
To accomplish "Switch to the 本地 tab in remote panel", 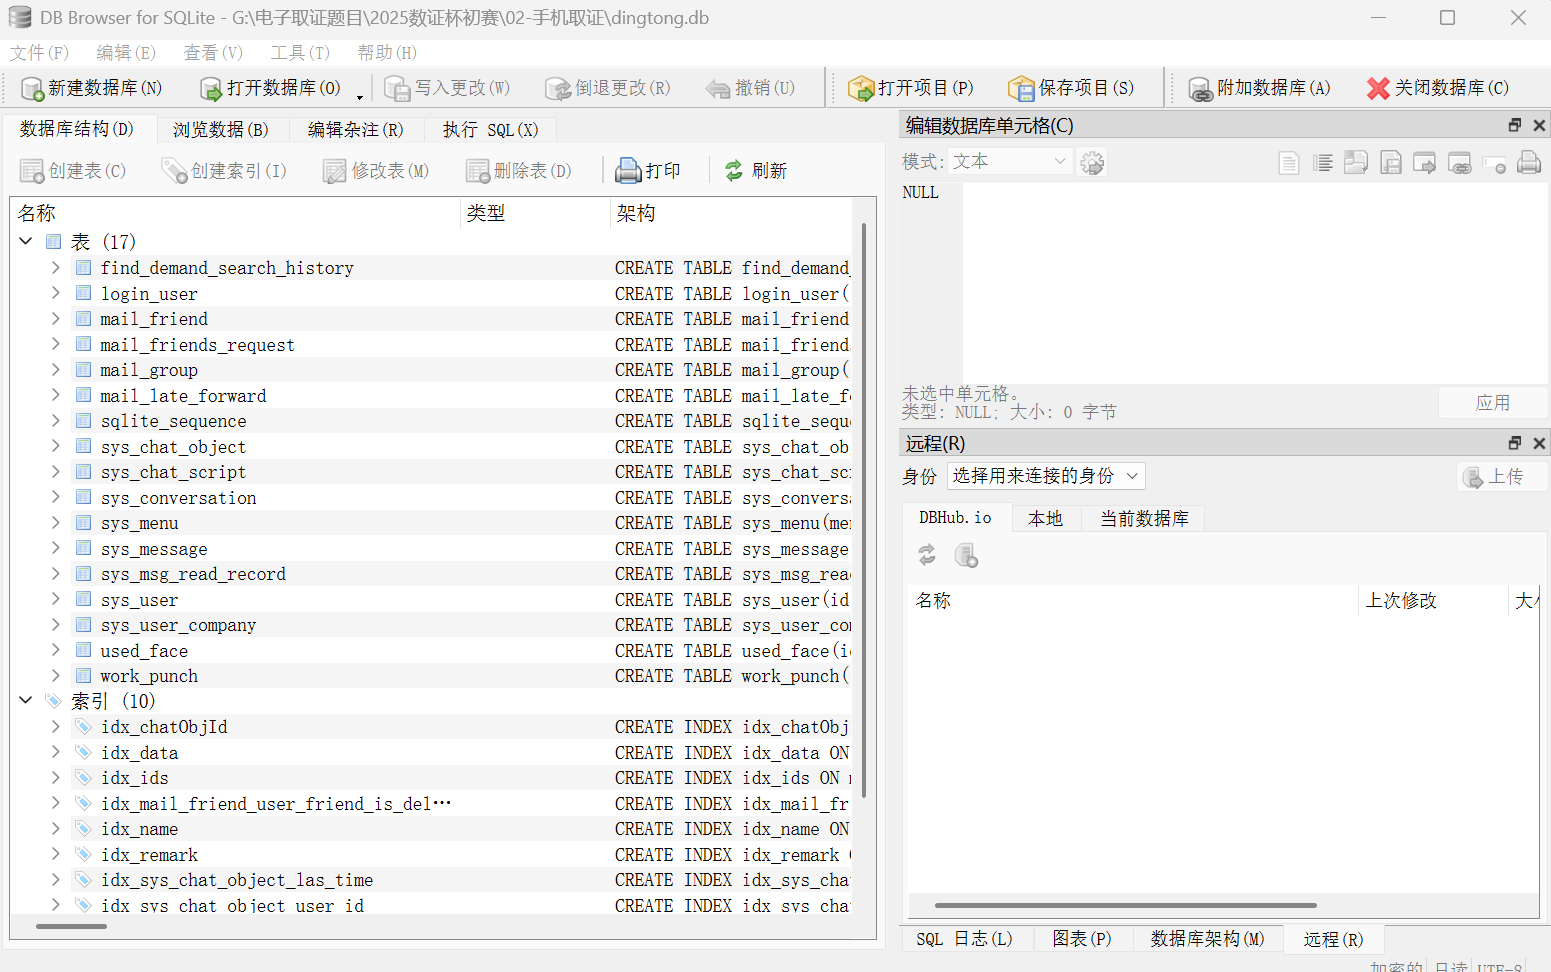I will pos(1045,518).
